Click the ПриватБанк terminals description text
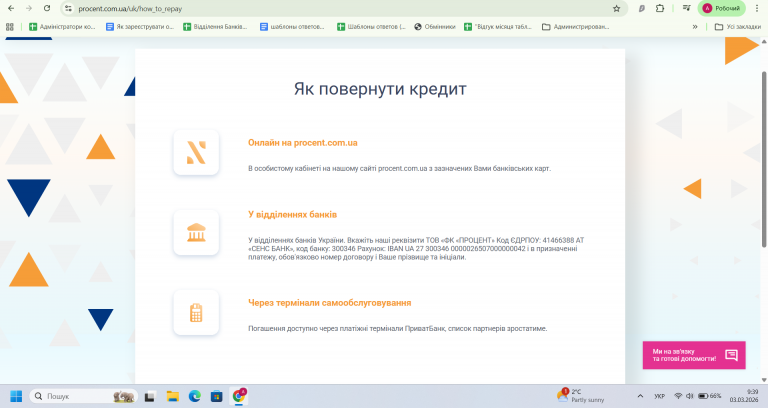768x408 pixels. pos(397,329)
